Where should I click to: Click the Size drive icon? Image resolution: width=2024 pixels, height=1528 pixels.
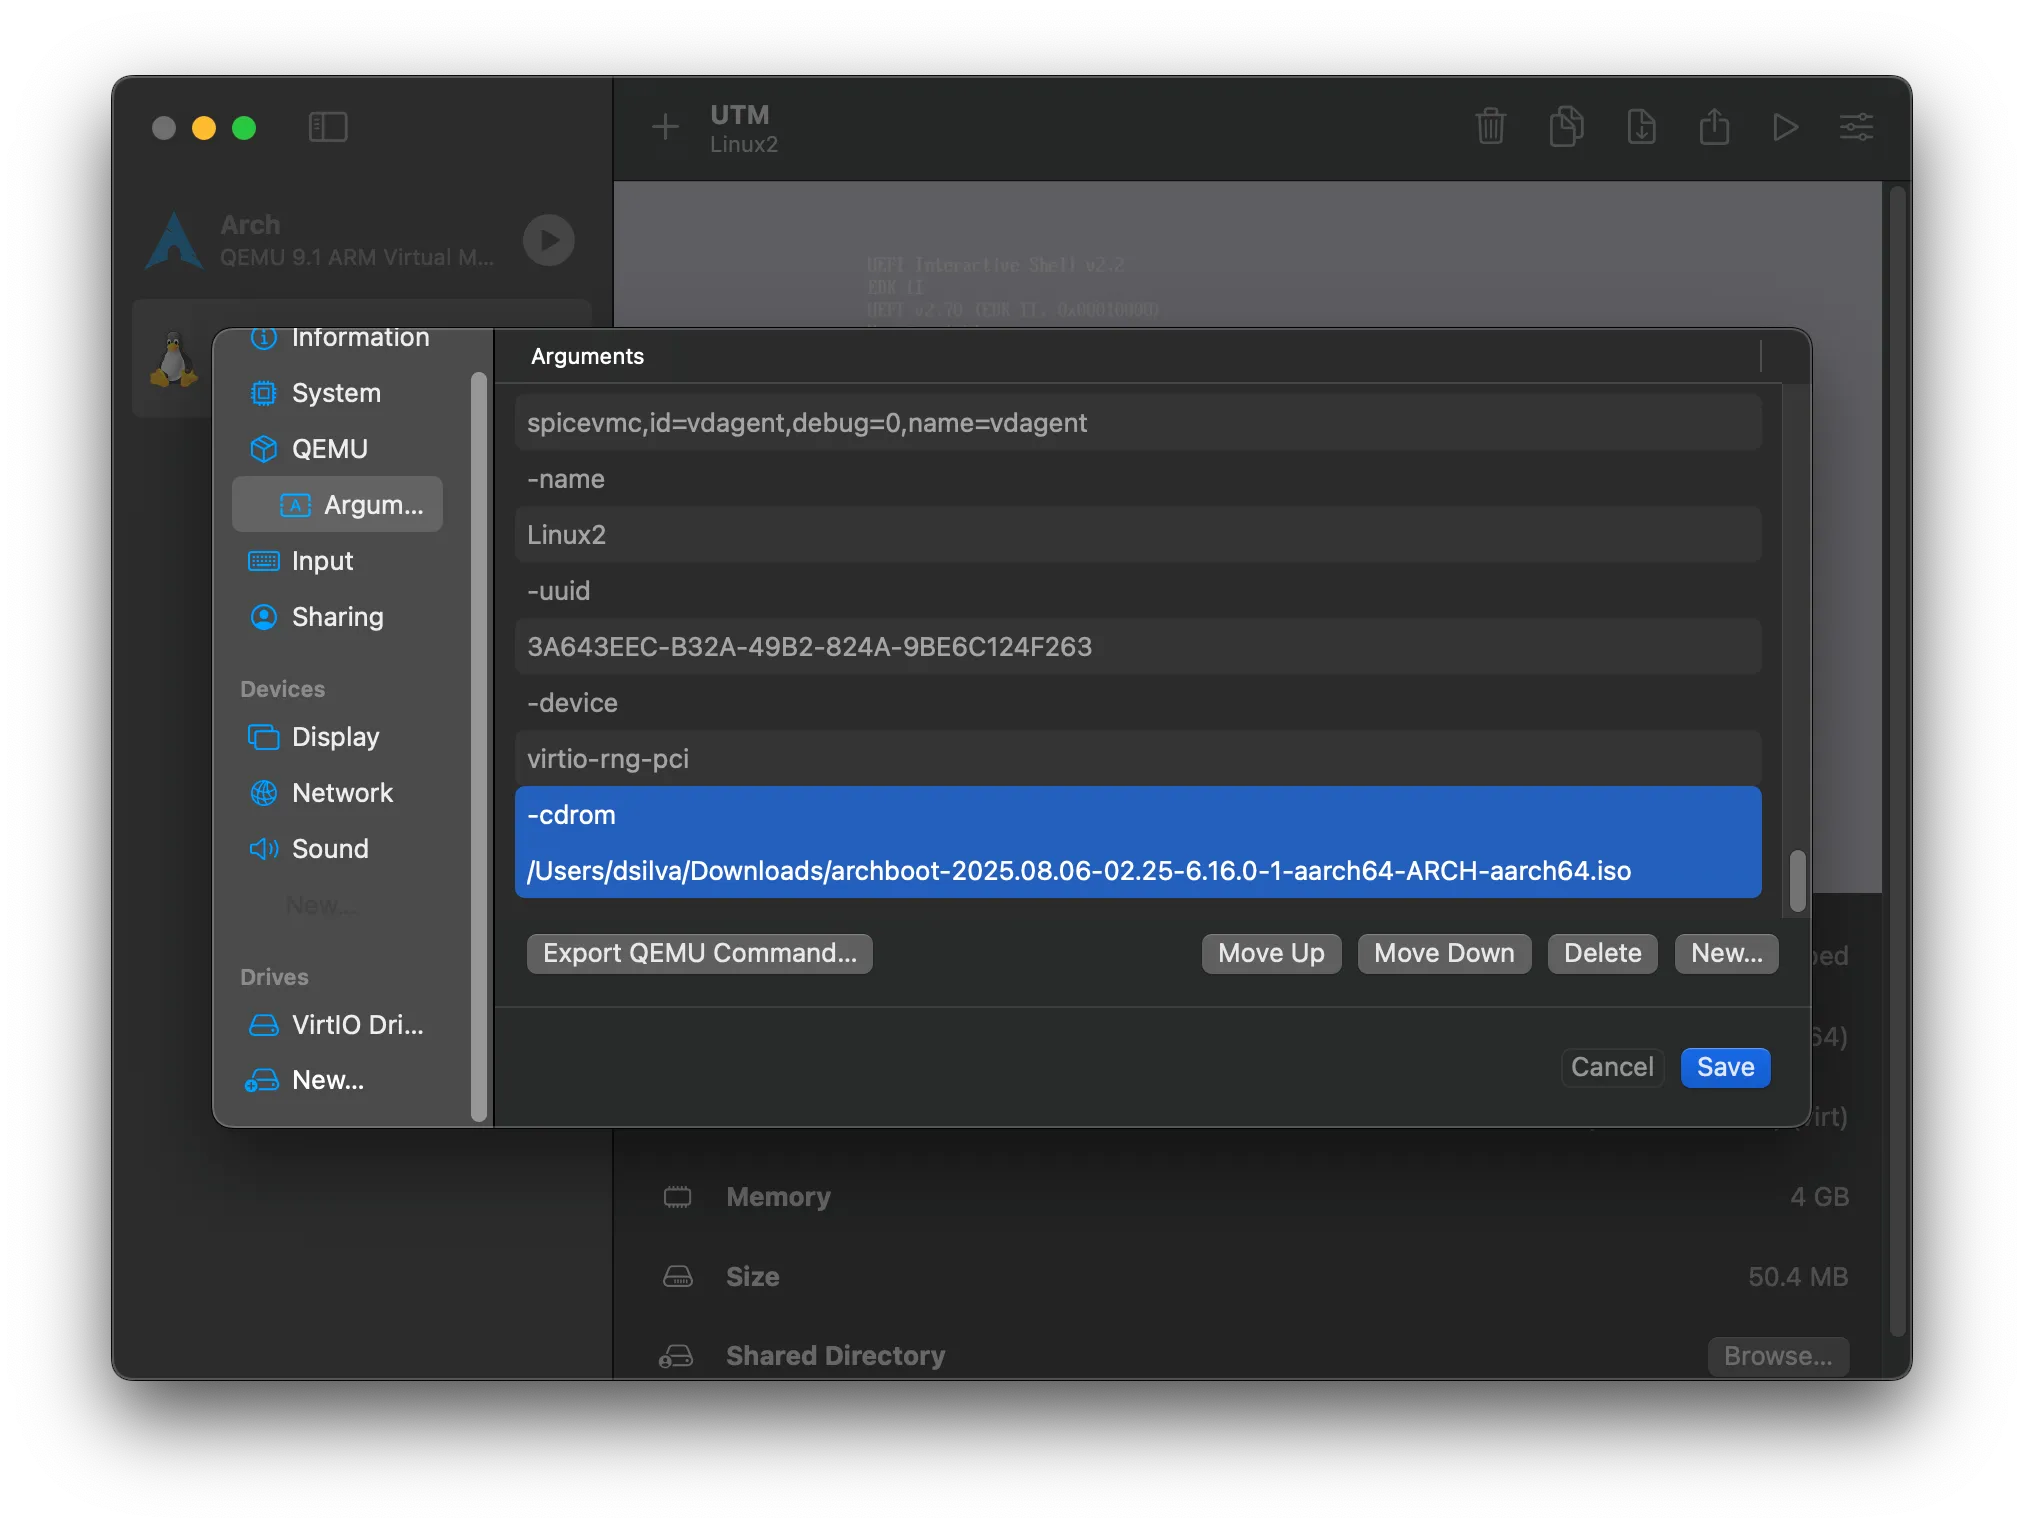pyautogui.click(x=677, y=1277)
